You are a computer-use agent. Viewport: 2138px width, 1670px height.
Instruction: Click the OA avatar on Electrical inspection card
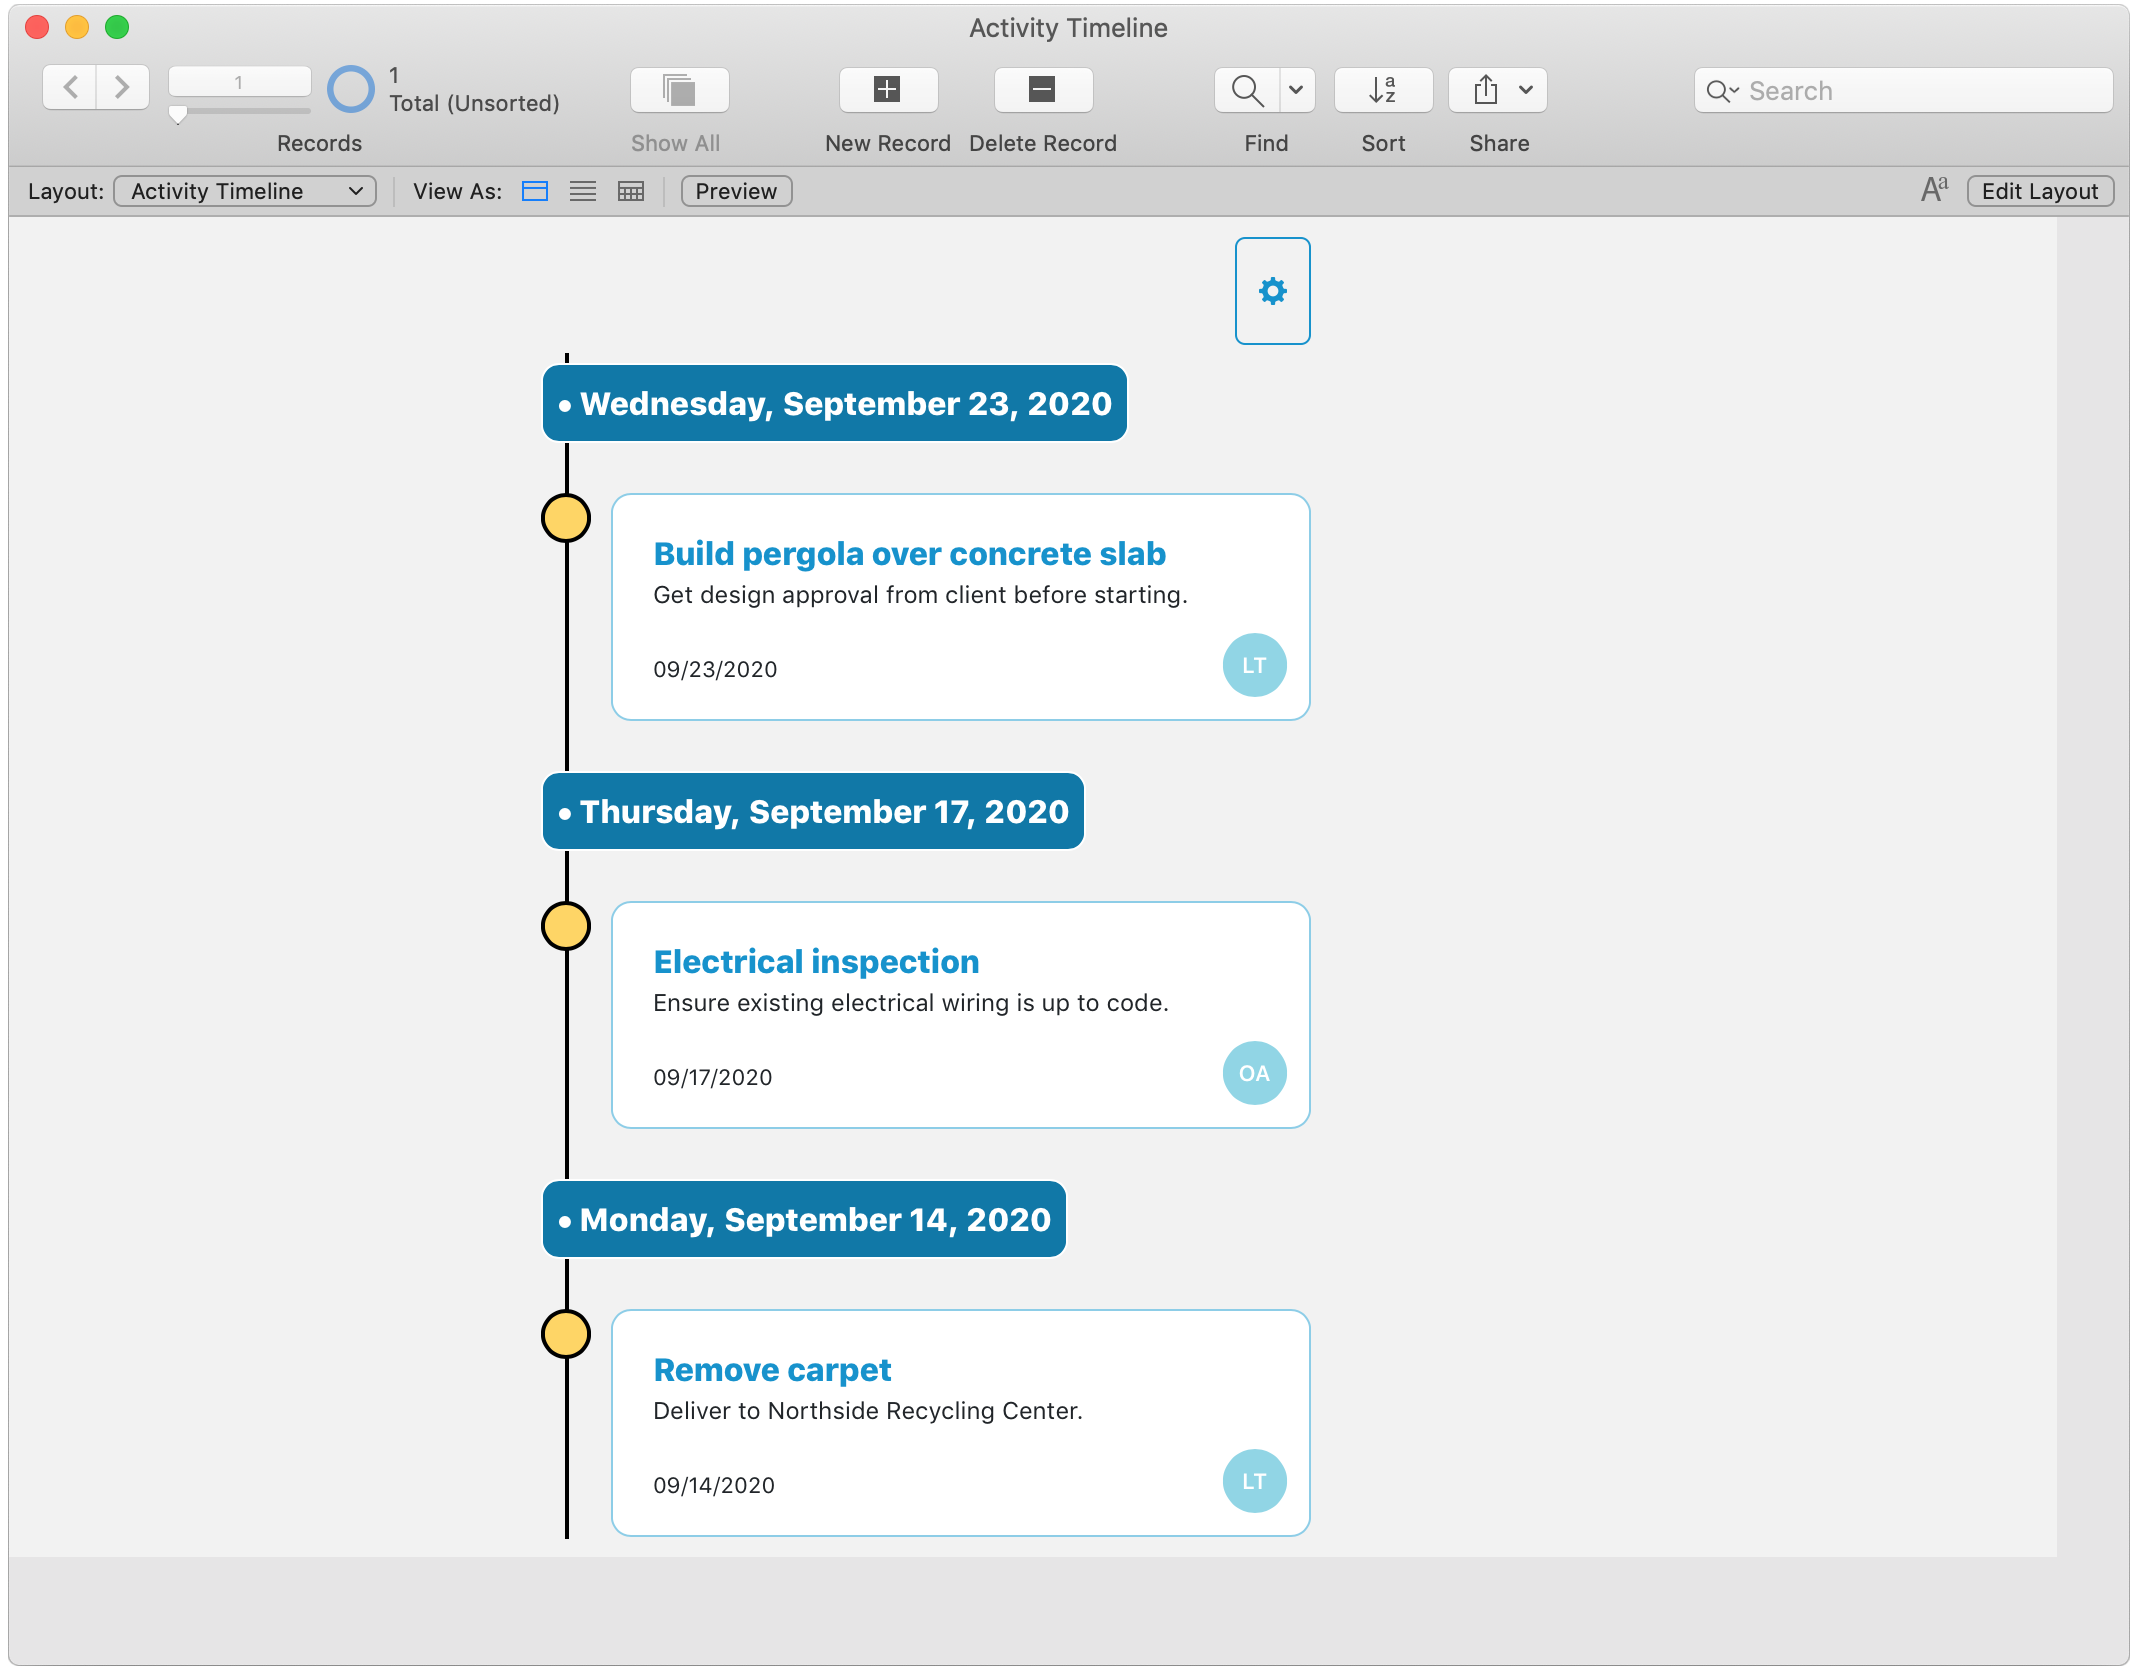(x=1254, y=1073)
